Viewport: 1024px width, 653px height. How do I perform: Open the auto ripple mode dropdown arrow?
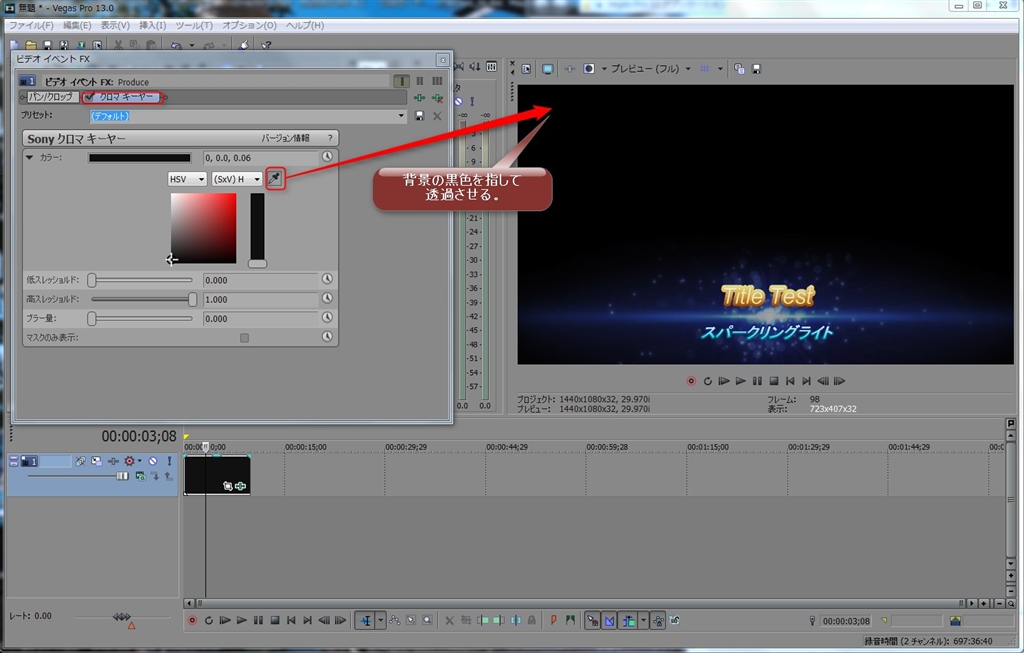pyautogui.click(x=643, y=620)
